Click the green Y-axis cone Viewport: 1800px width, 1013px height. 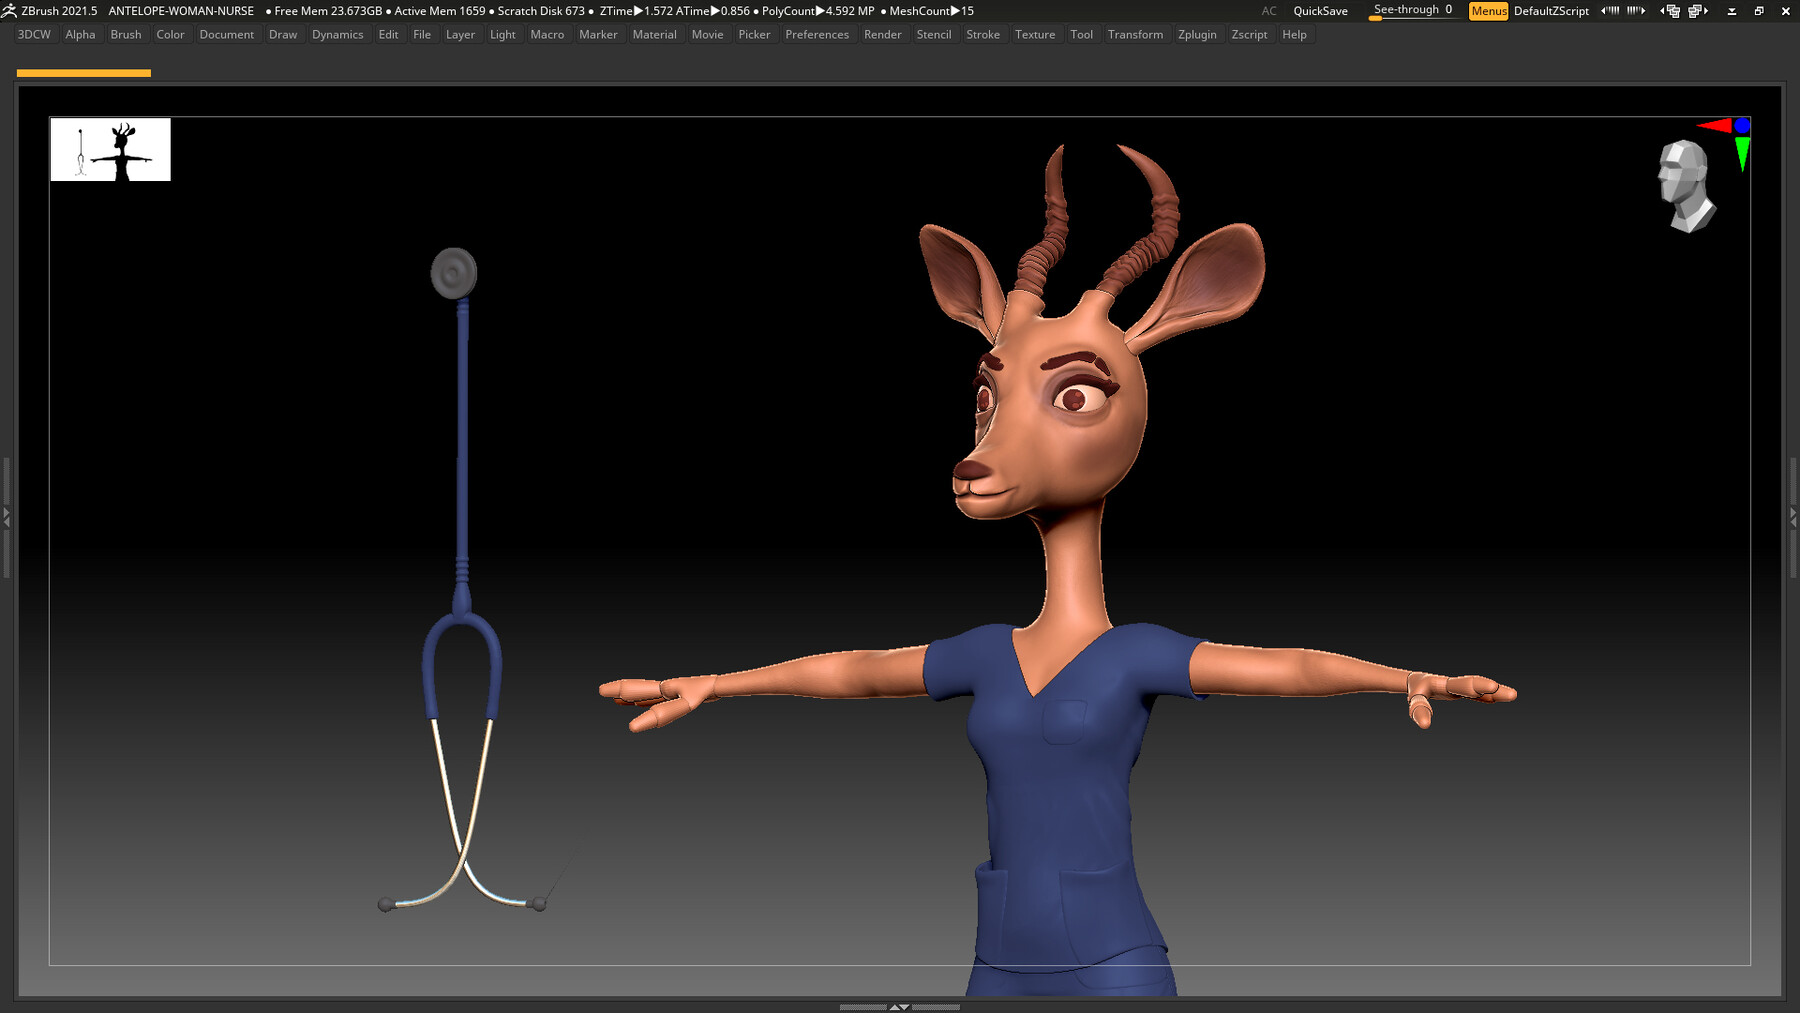coord(1742,154)
